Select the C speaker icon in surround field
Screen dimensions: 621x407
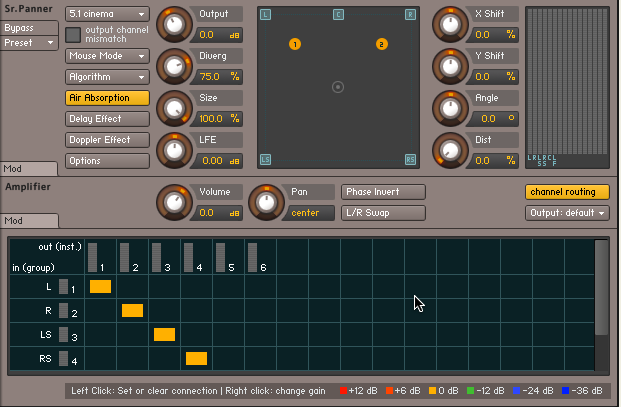click(338, 15)
